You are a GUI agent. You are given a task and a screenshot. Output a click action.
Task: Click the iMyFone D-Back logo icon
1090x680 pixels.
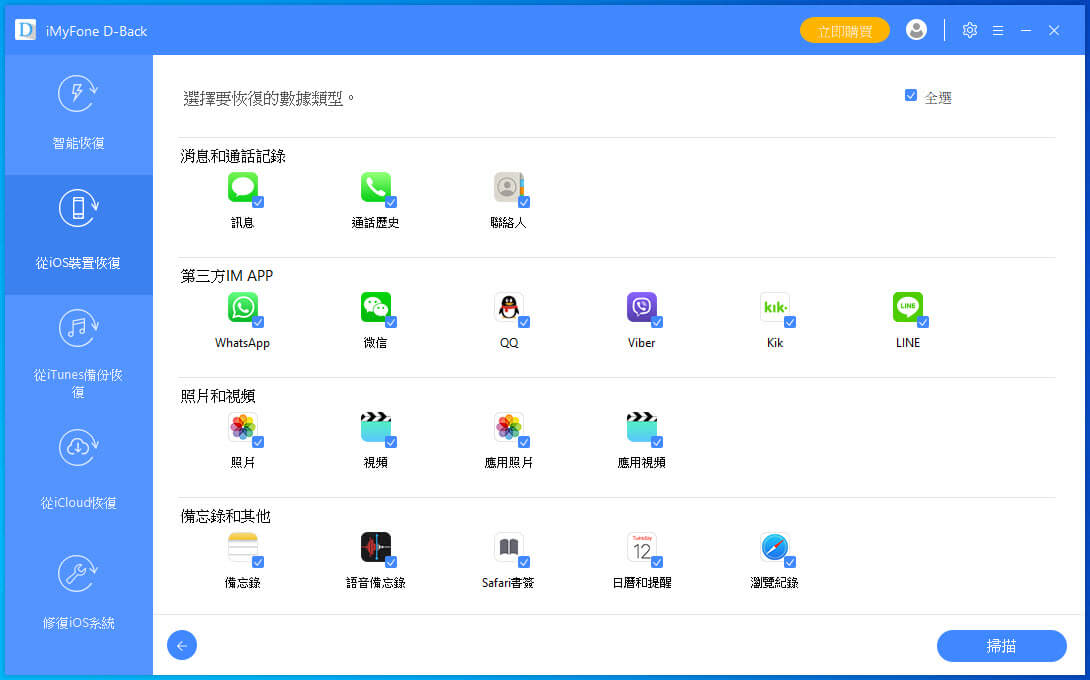[26, 30]
